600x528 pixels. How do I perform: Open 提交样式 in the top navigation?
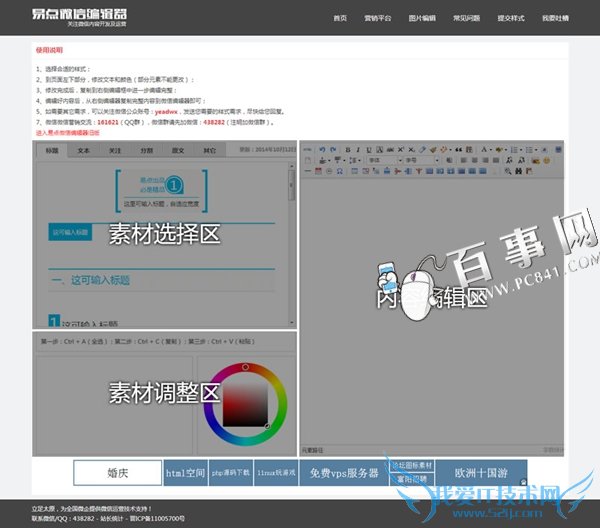point(511,18)
